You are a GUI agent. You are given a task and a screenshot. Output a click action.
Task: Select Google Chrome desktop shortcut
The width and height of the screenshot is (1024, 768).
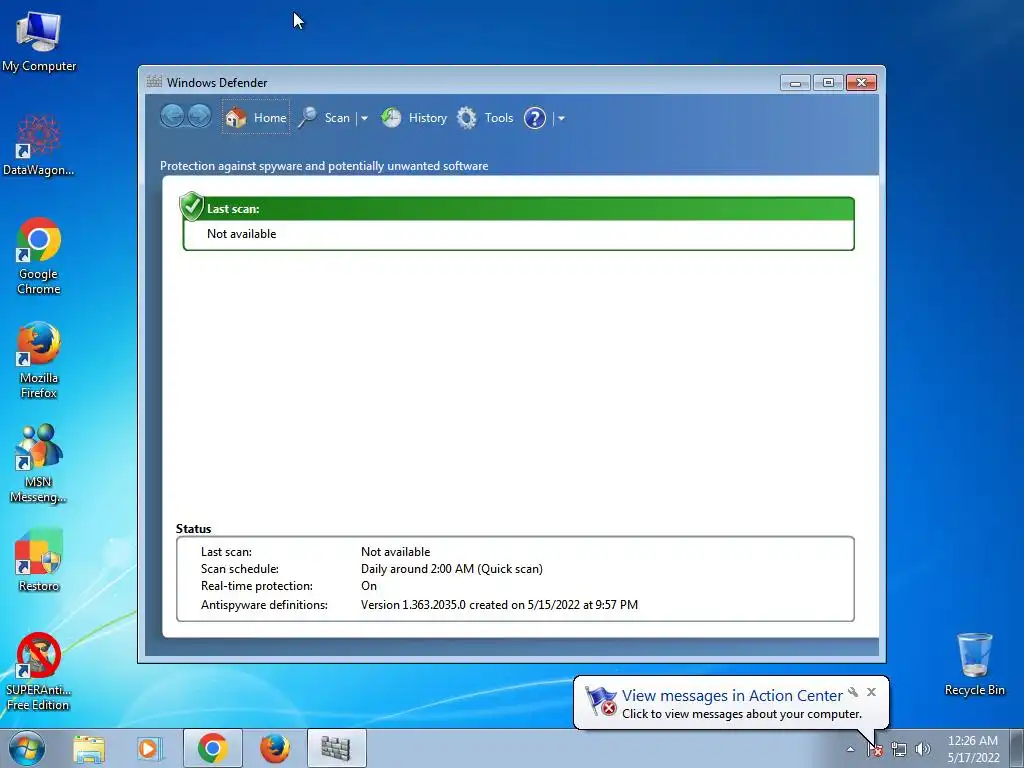coord(39,256)
